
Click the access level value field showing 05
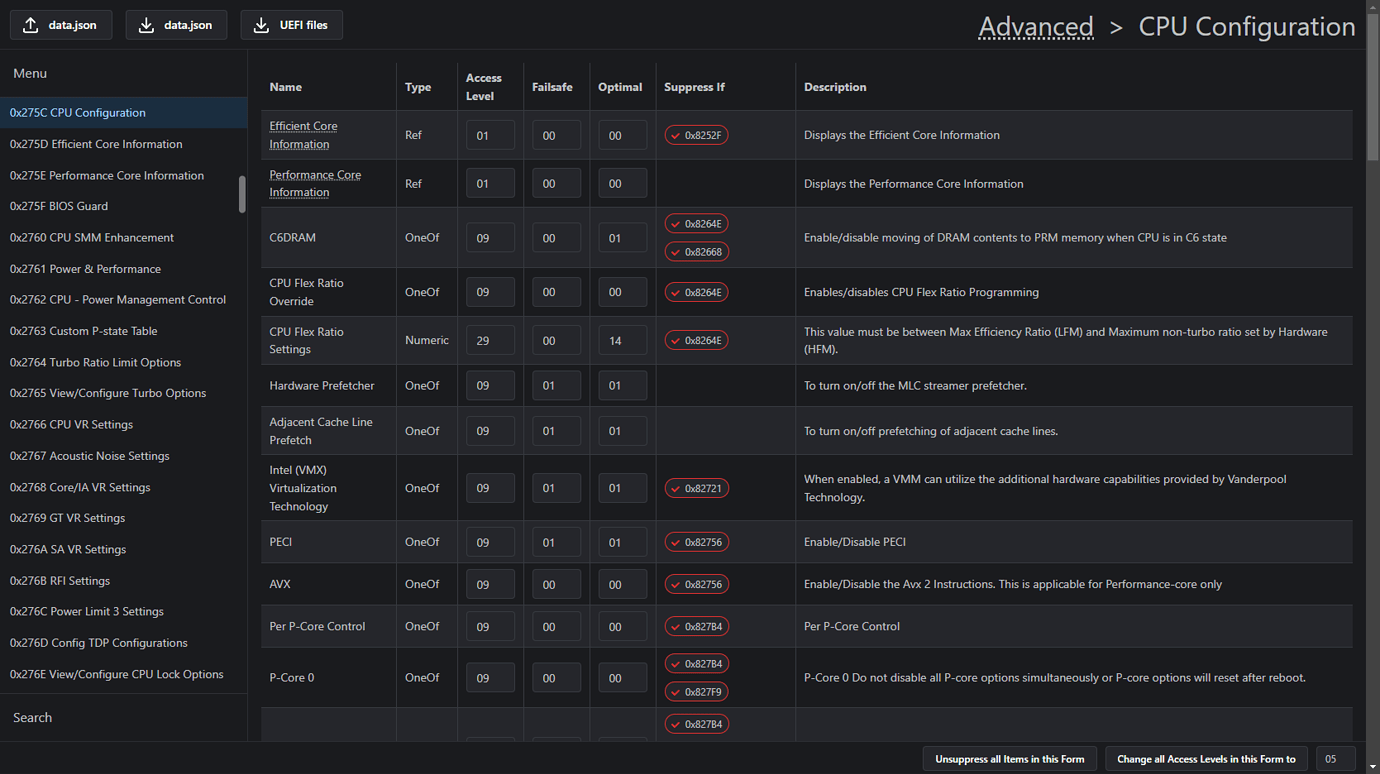pyautogui.click(x=1335, y=759)
